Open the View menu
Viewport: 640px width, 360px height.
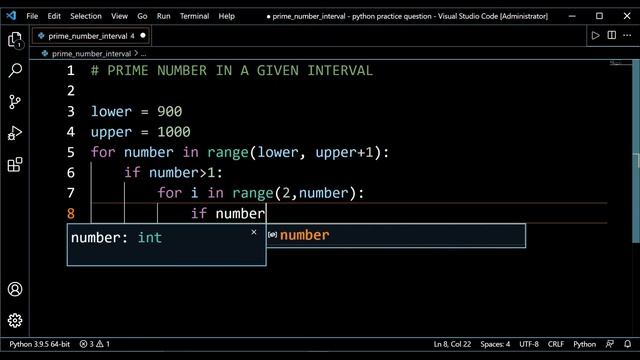pyautogui.click(x=120, y=16)
